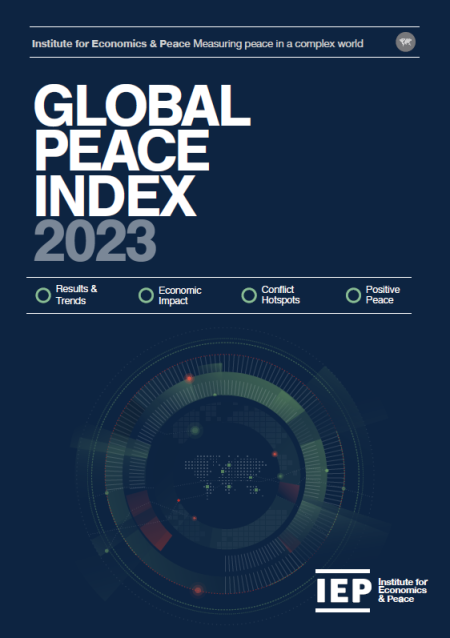Click the green circle beside Results & Trends
Screen dimensions: 450x638
click(x=43, y=295)
